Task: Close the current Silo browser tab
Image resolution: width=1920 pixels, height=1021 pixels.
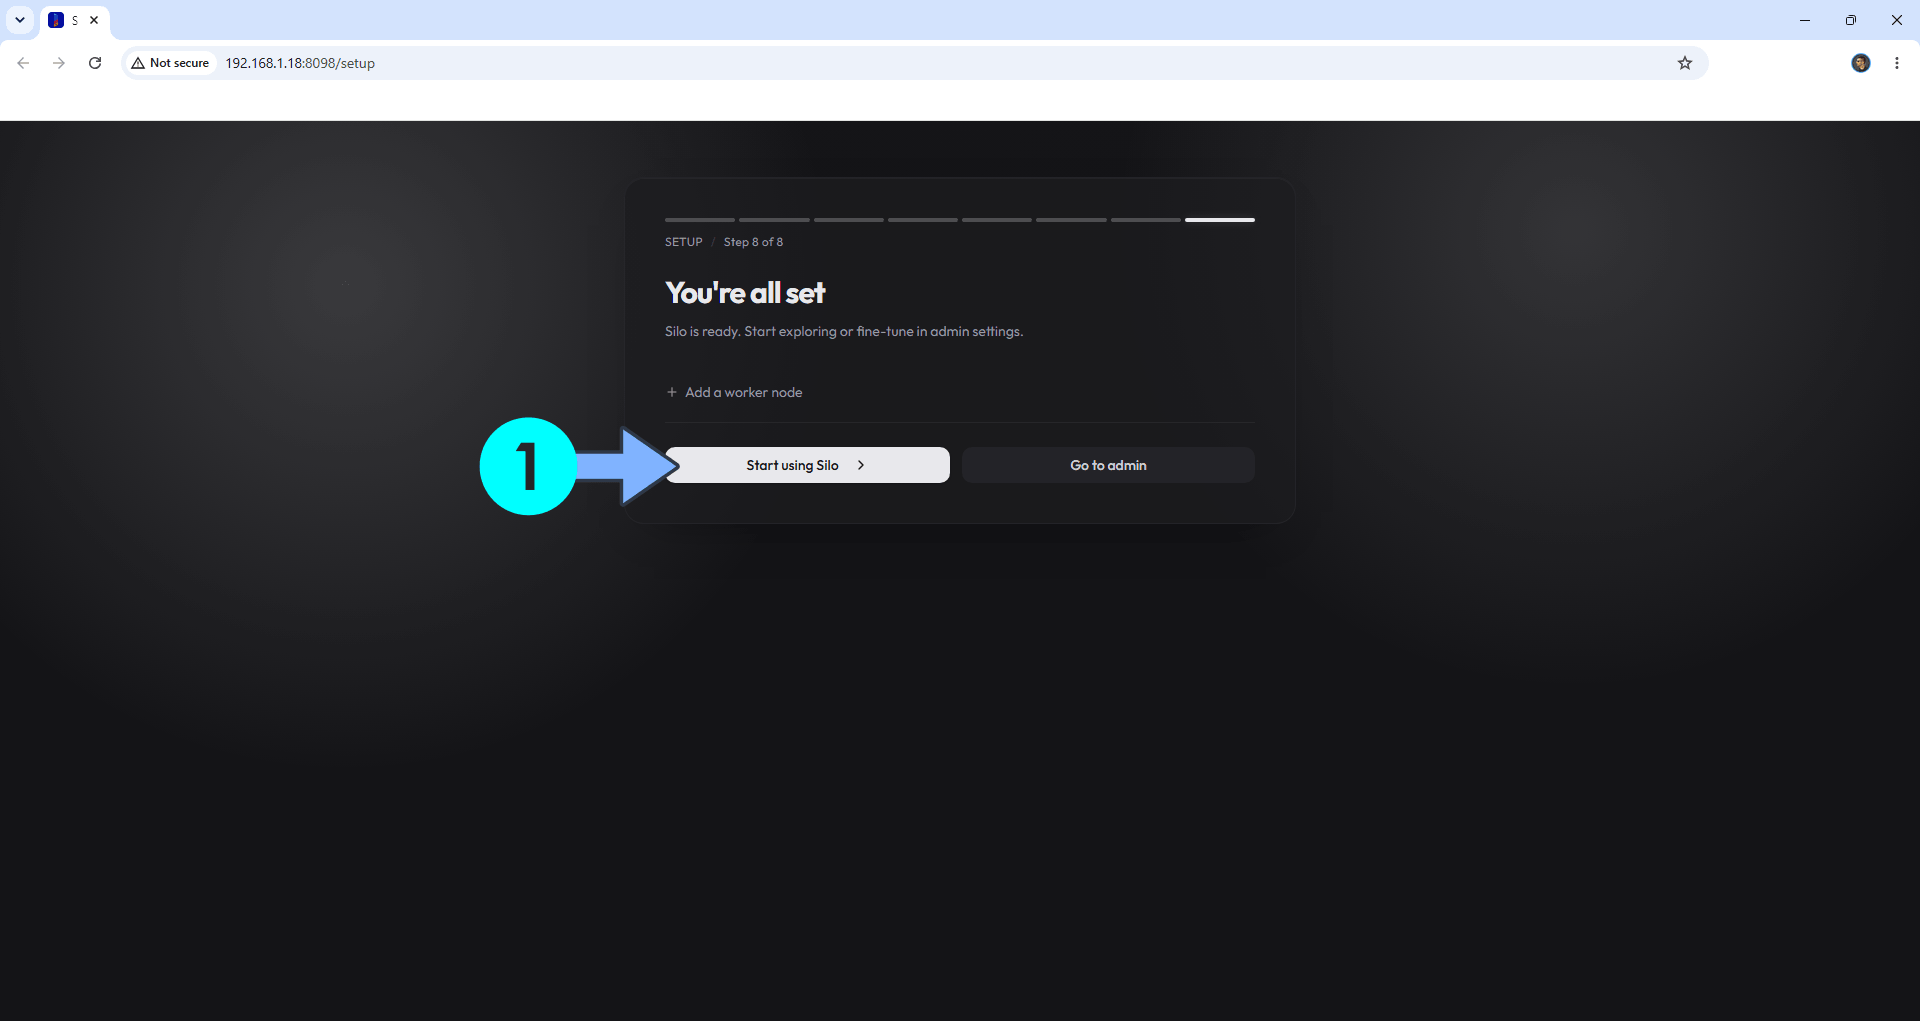Action: [94, 20]
